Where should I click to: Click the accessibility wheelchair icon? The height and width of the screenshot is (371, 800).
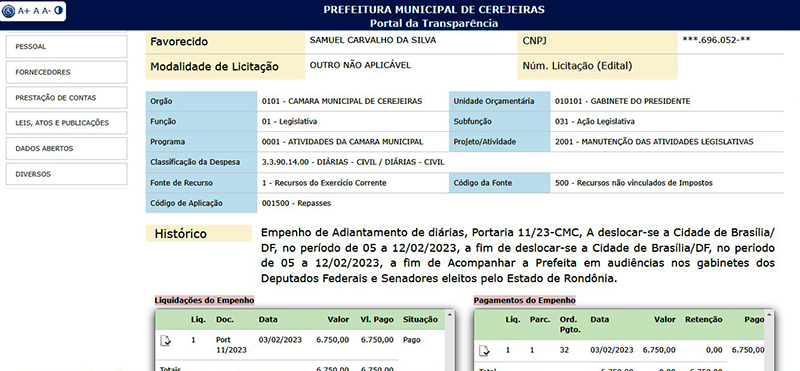9,10
